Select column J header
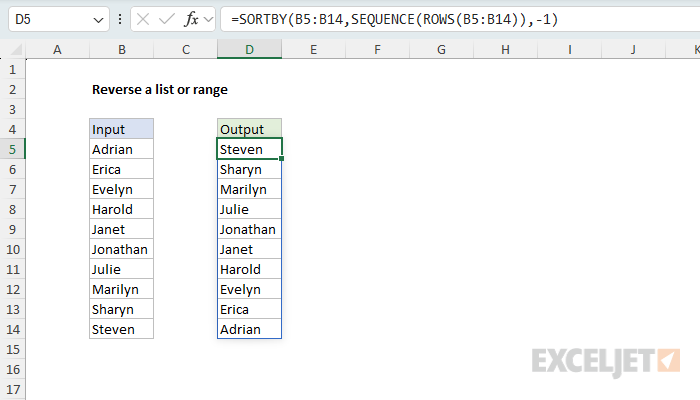700x400 pixels. coord(633,49)
